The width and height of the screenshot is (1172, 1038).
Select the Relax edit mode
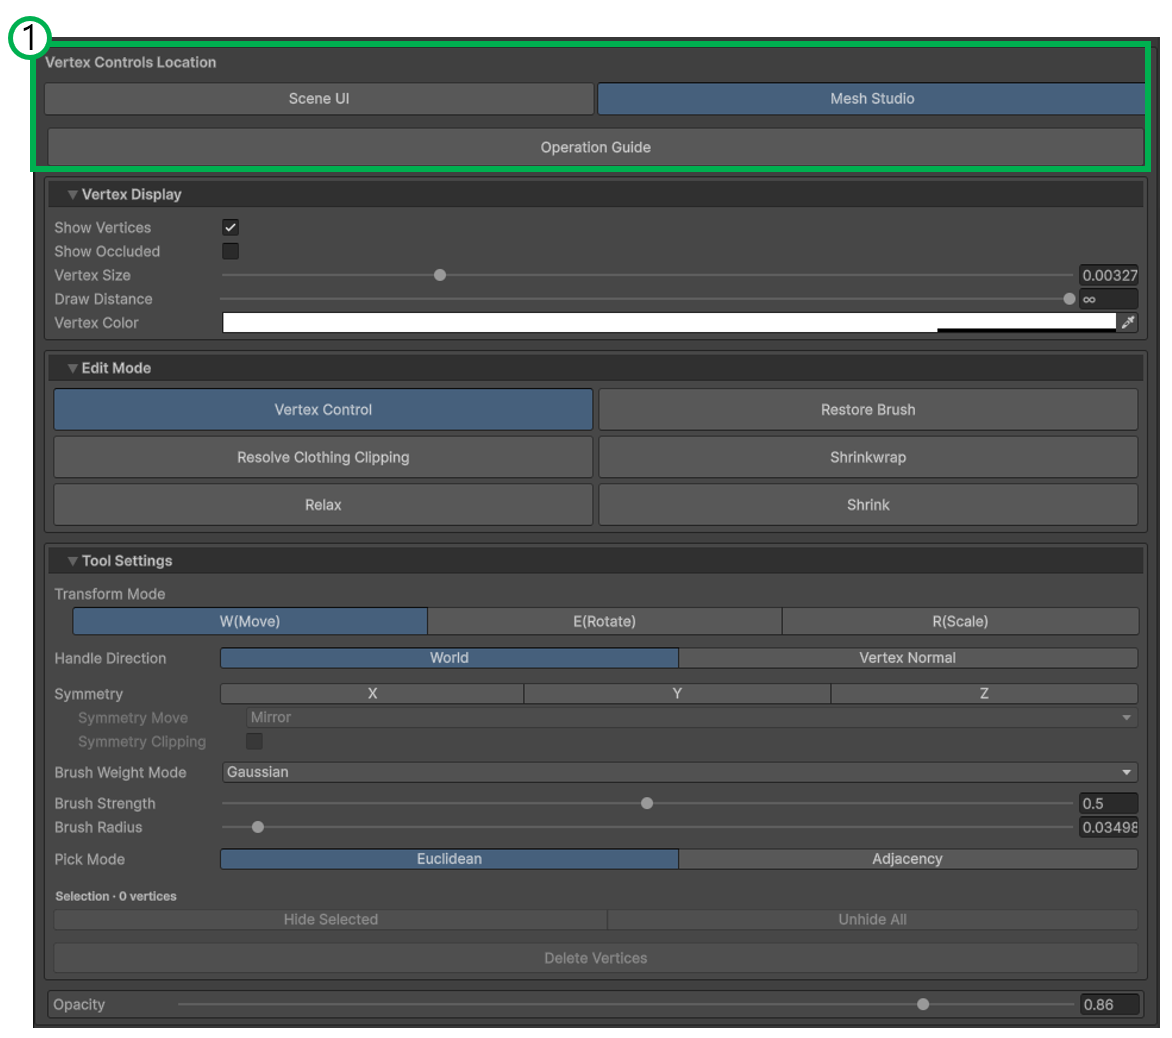(323, 505)
